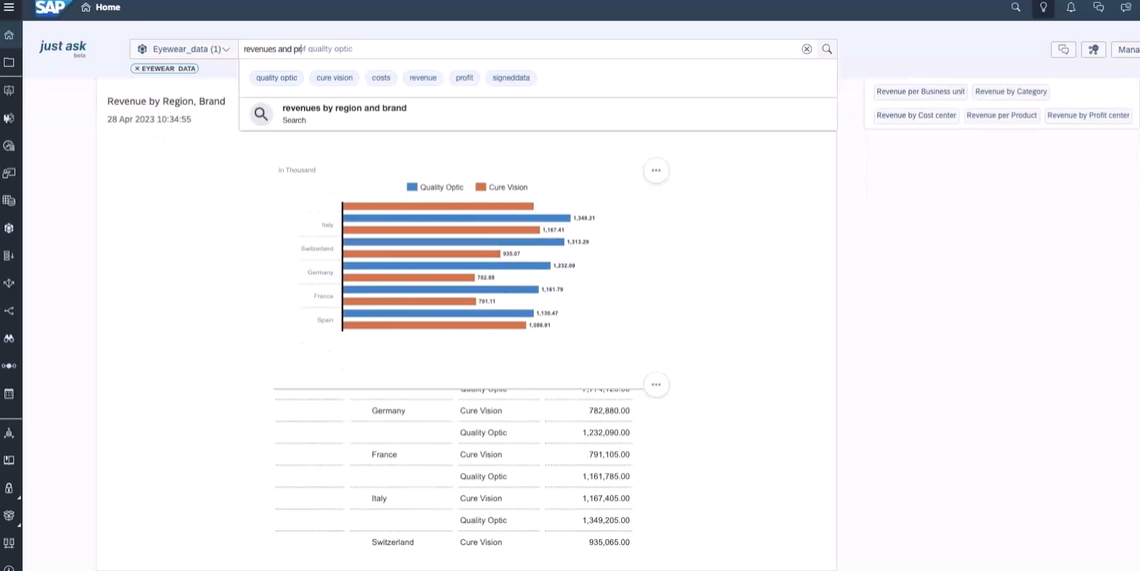Open the Calendar icon in sidebar
The height and width of the screenshot is (571, 1140).
[x=9, y=394]
